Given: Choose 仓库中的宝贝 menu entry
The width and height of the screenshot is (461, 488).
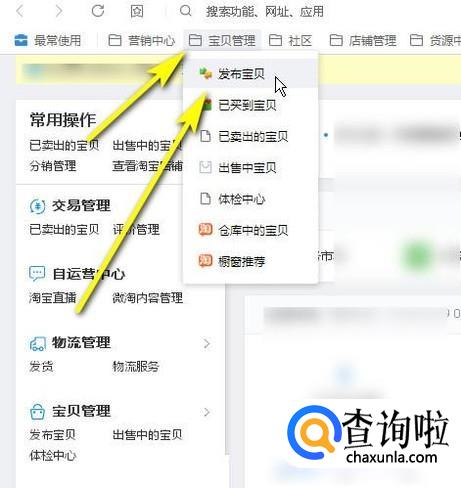Looking at the screenshot, I should point(251,230).
